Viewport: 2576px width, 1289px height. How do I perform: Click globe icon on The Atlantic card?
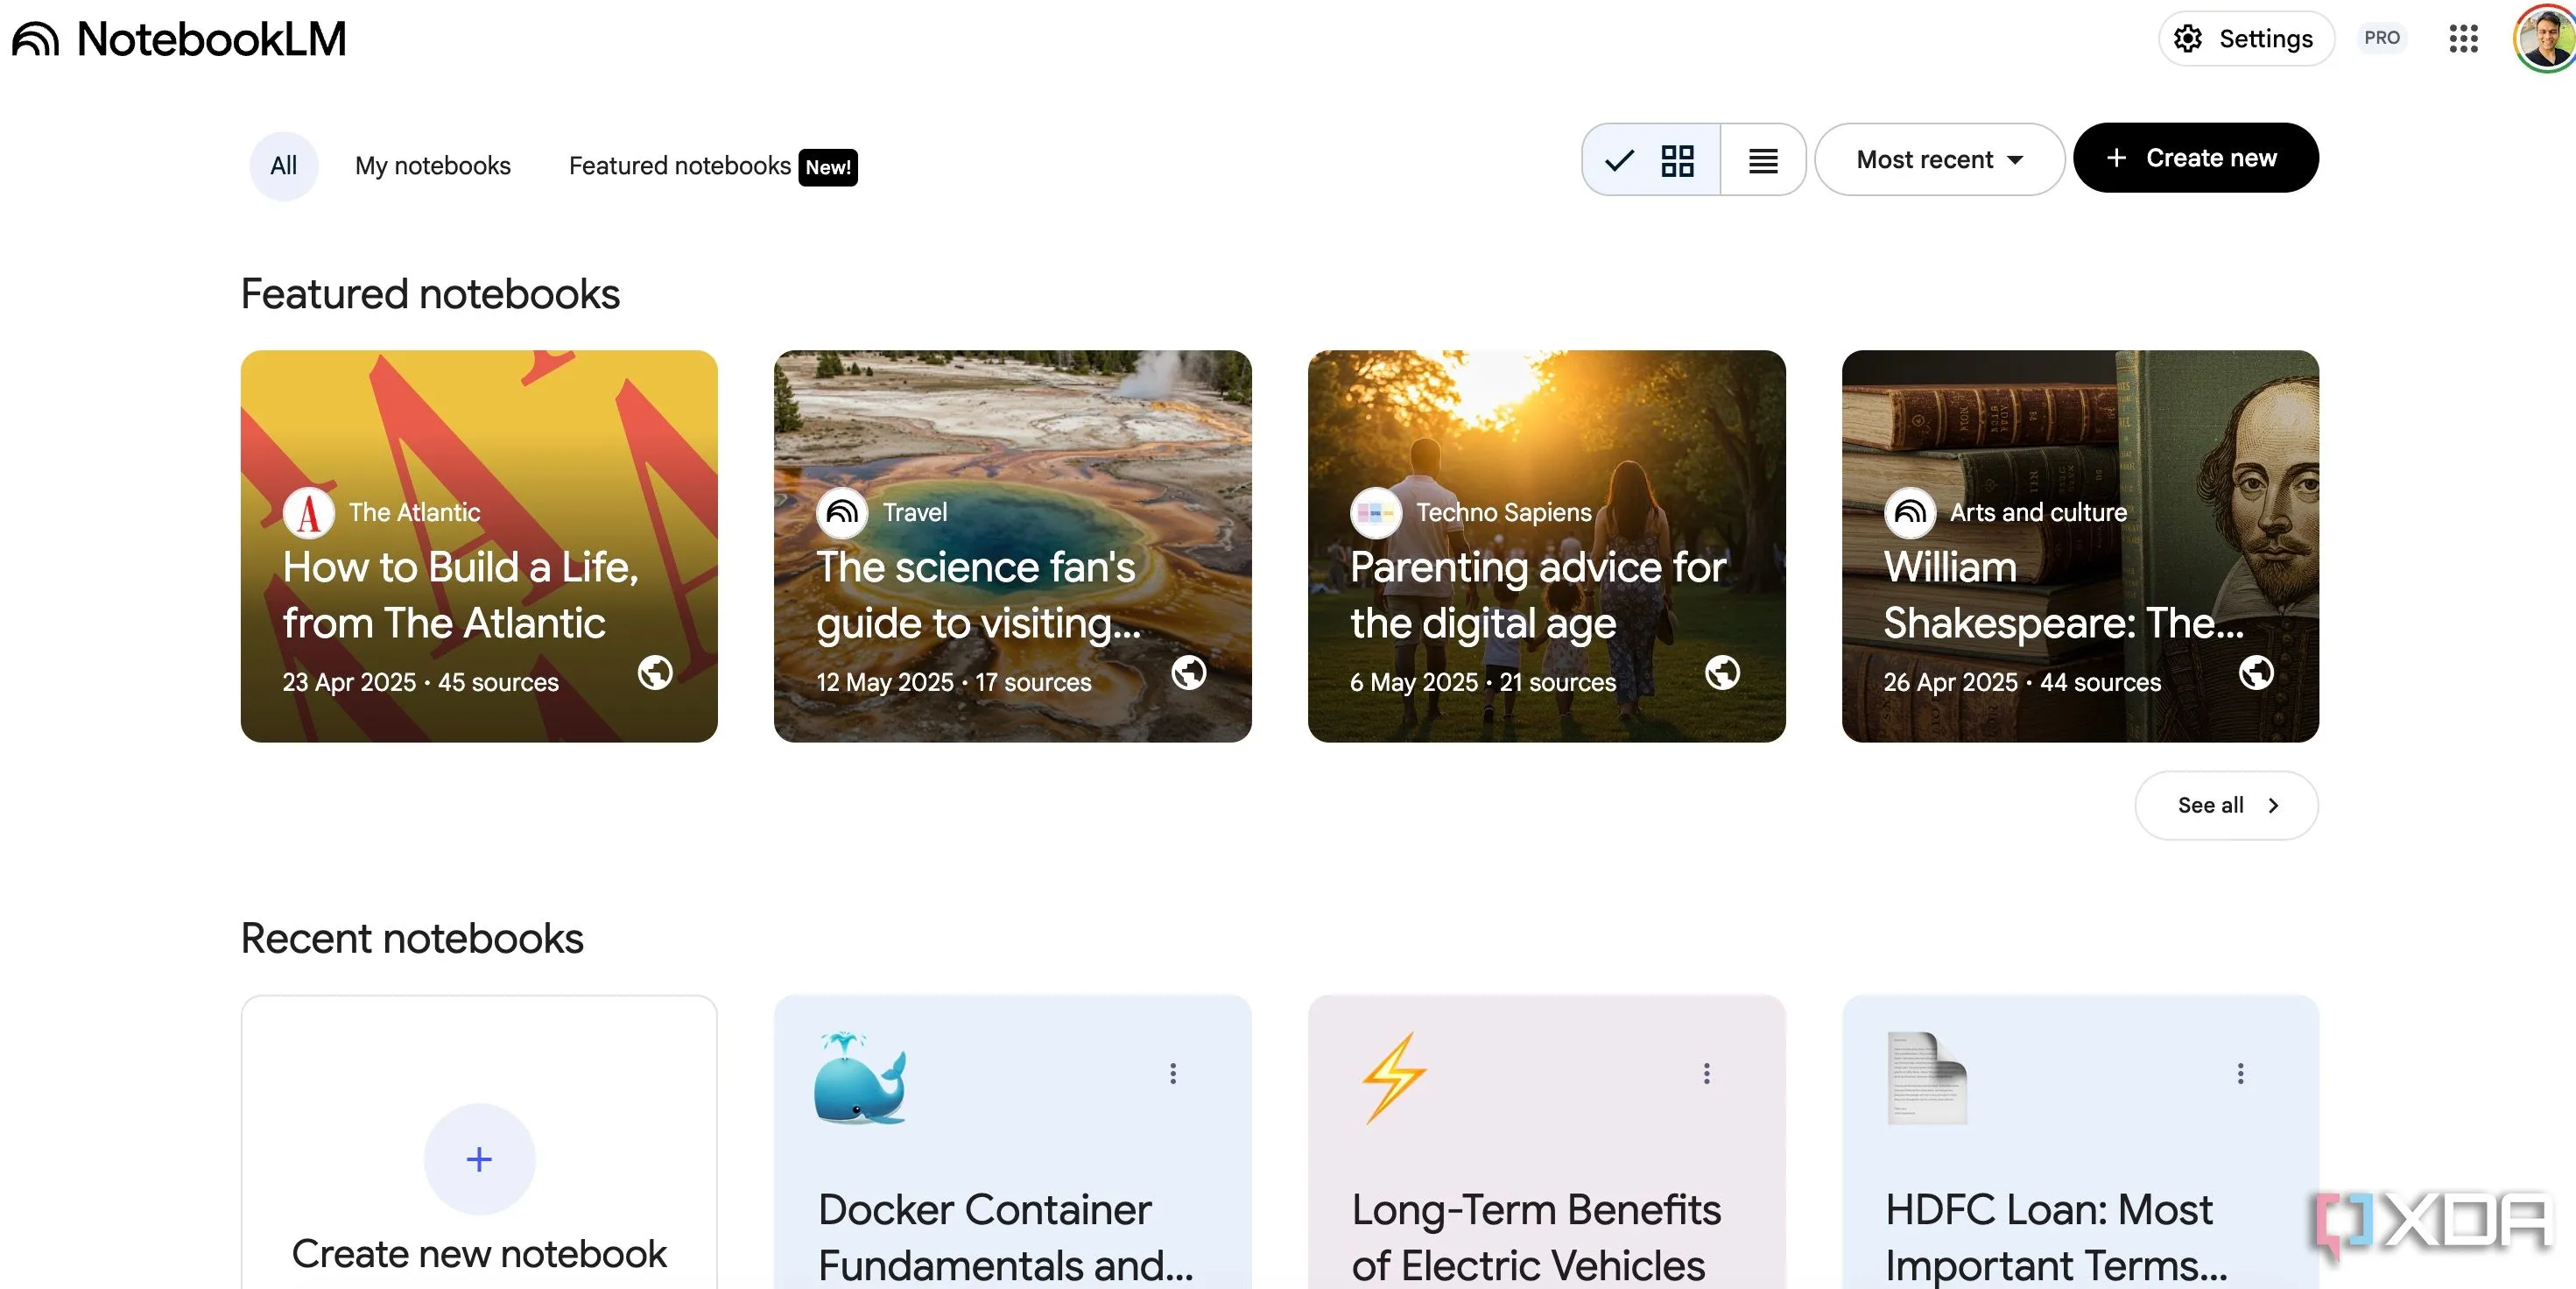pyautogui.click(x=655, y=673)
